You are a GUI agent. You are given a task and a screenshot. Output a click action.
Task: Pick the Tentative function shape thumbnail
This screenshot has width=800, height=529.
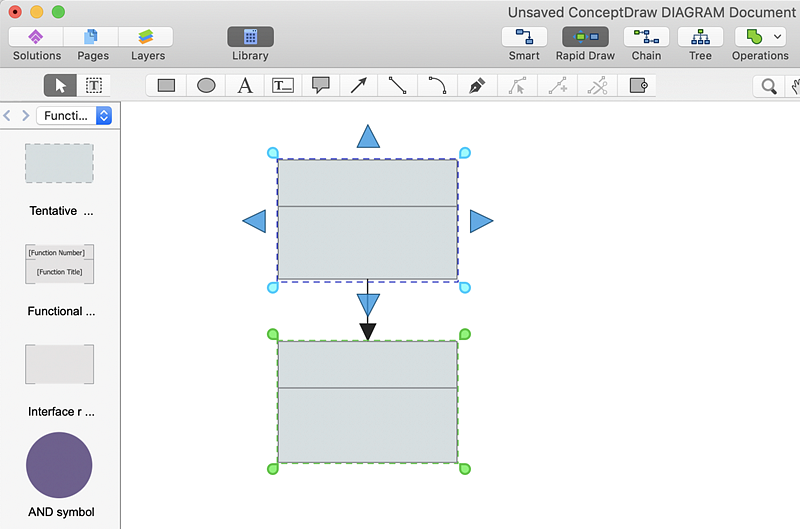(59, 163)
